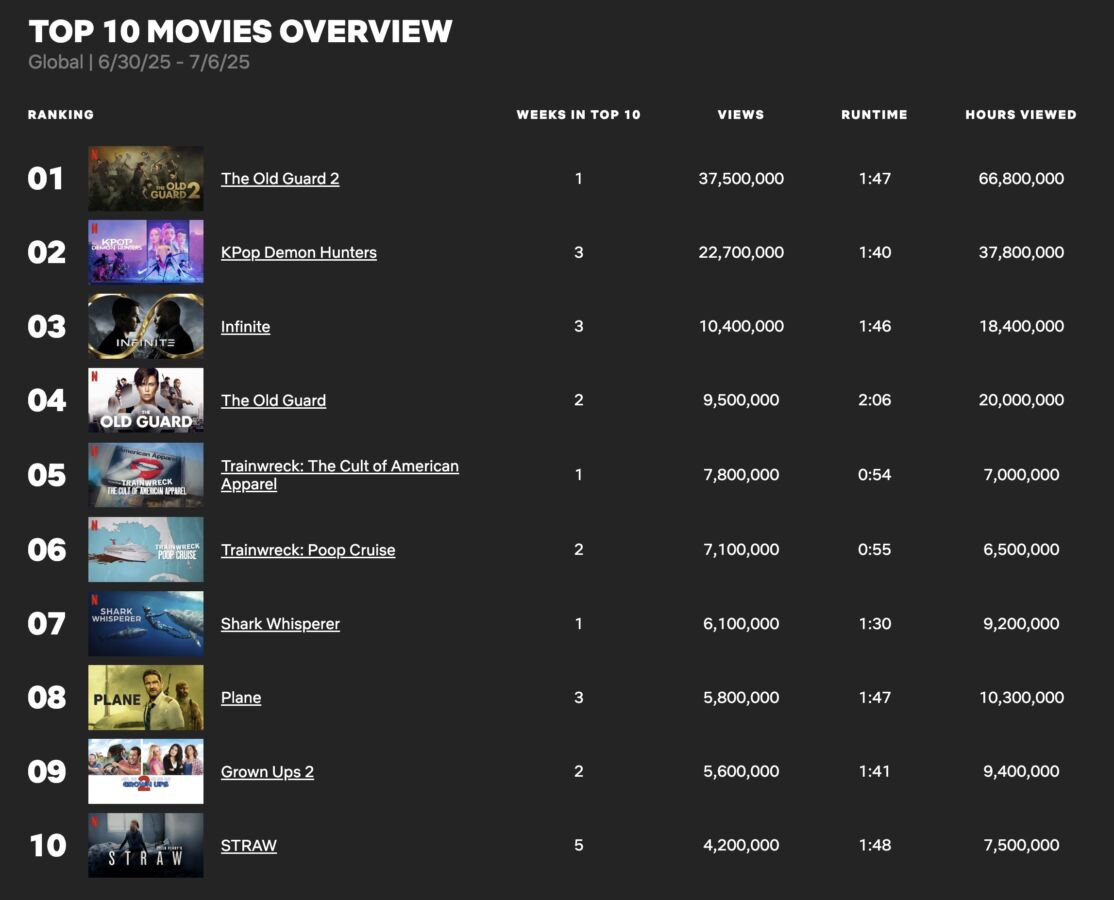Click the 1:40 runtime value
This screenshot has width=1114, height=900.
tap(875, 252)
